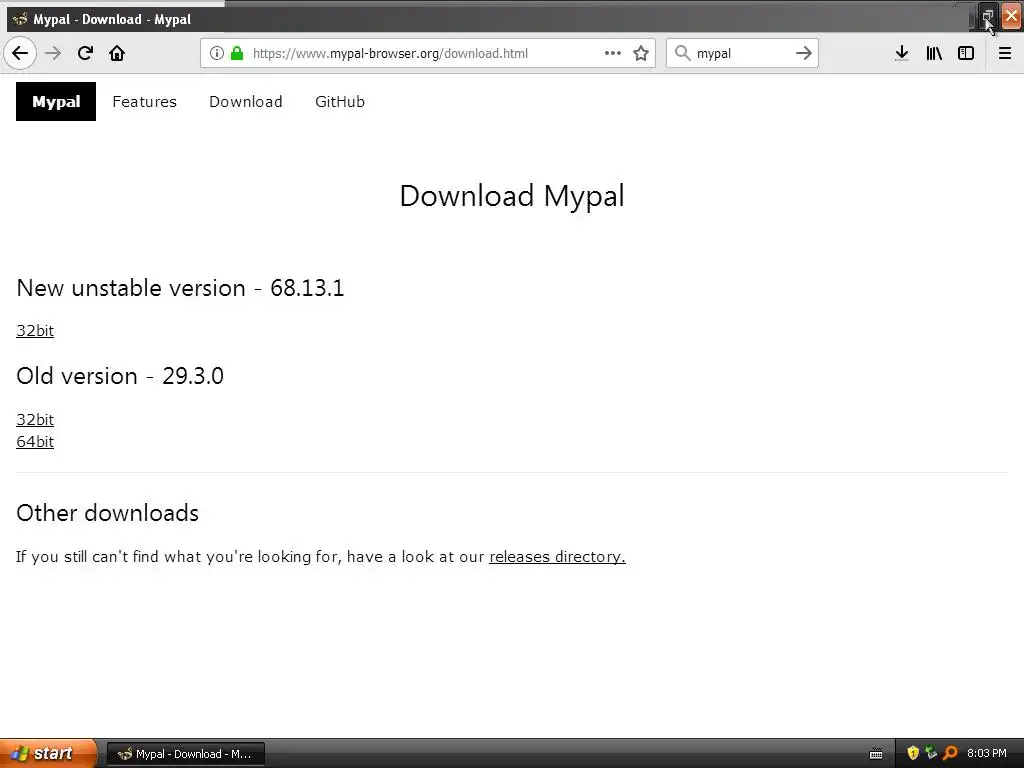This screenshot has height=768, width=1024.
Task: Download 64bit of old version 29.3.0
Action: coord(35,441)
